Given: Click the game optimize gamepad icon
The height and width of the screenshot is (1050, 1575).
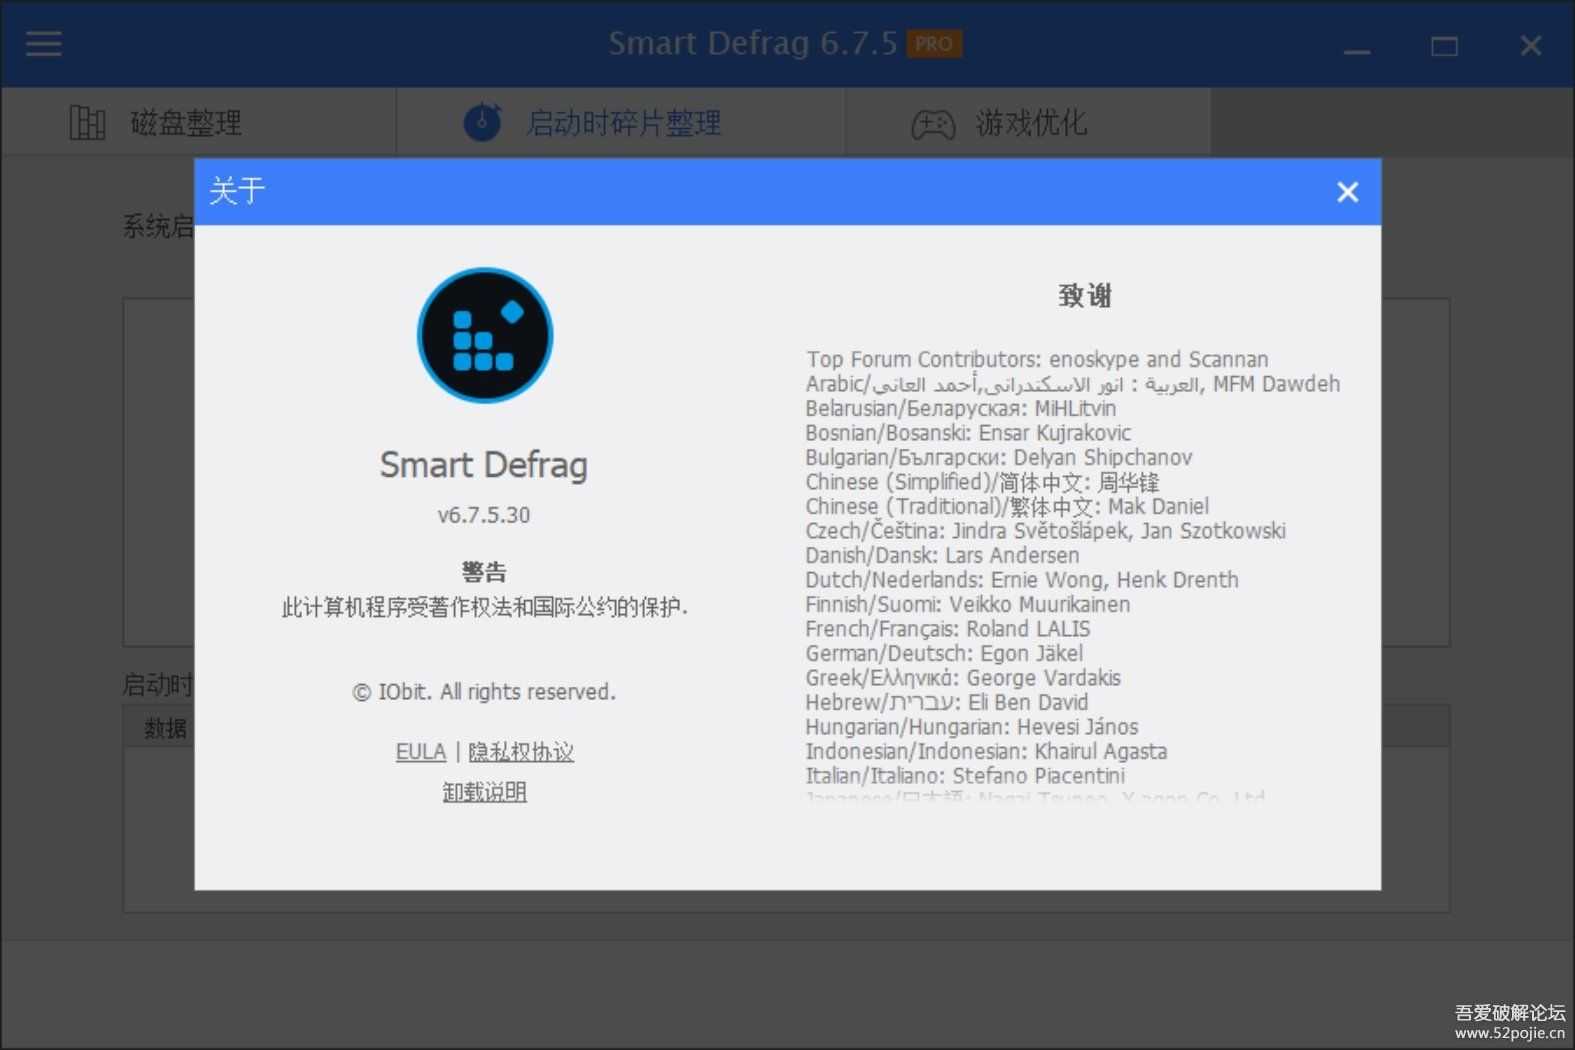Looking at the screenshot, I should click(x=932, y=124).
